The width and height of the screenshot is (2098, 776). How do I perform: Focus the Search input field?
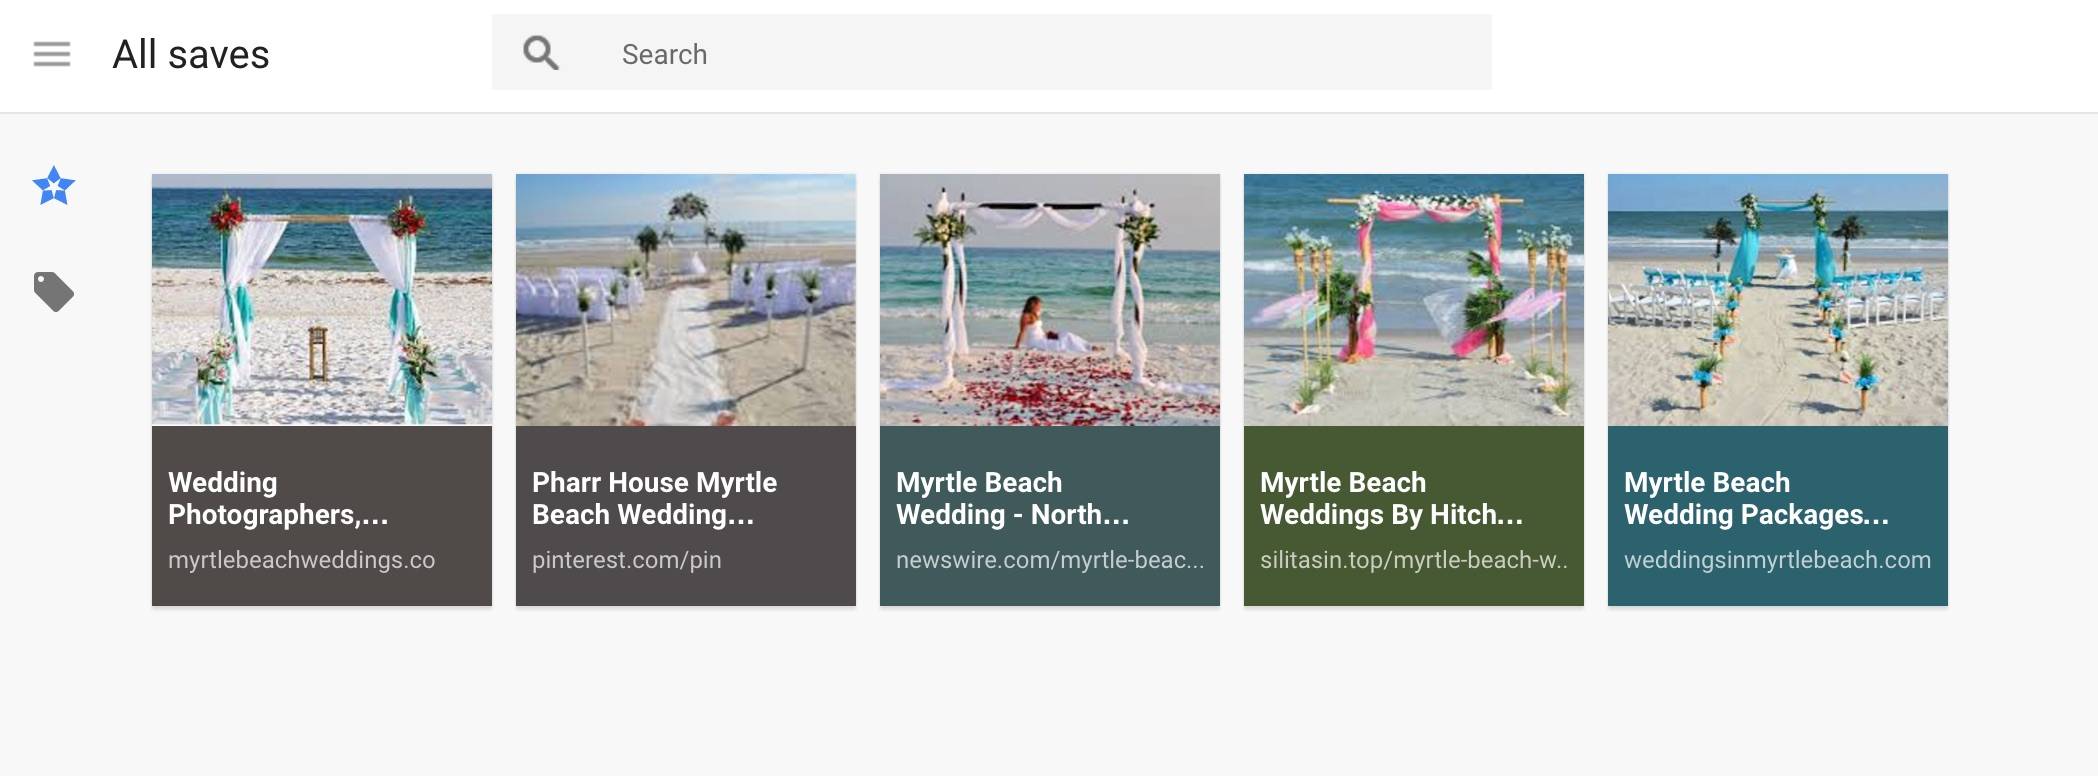click(991, 53)
